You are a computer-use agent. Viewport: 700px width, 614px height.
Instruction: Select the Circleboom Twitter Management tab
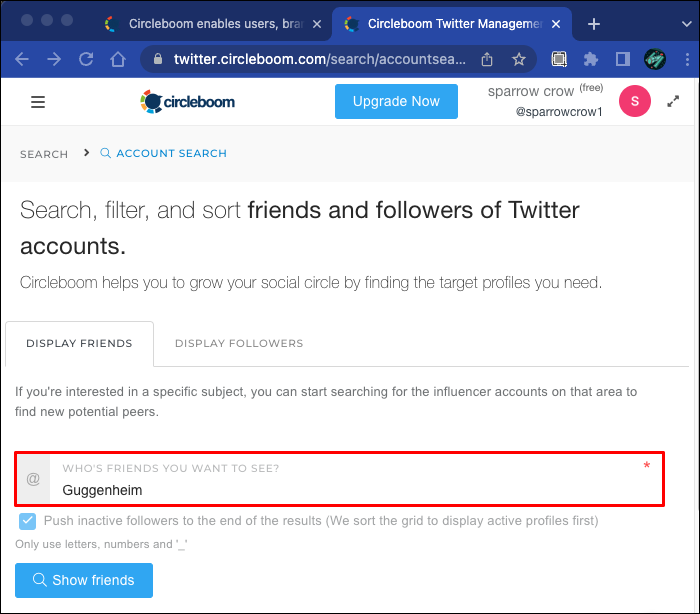pyautogui.click(x=451, y=24)
